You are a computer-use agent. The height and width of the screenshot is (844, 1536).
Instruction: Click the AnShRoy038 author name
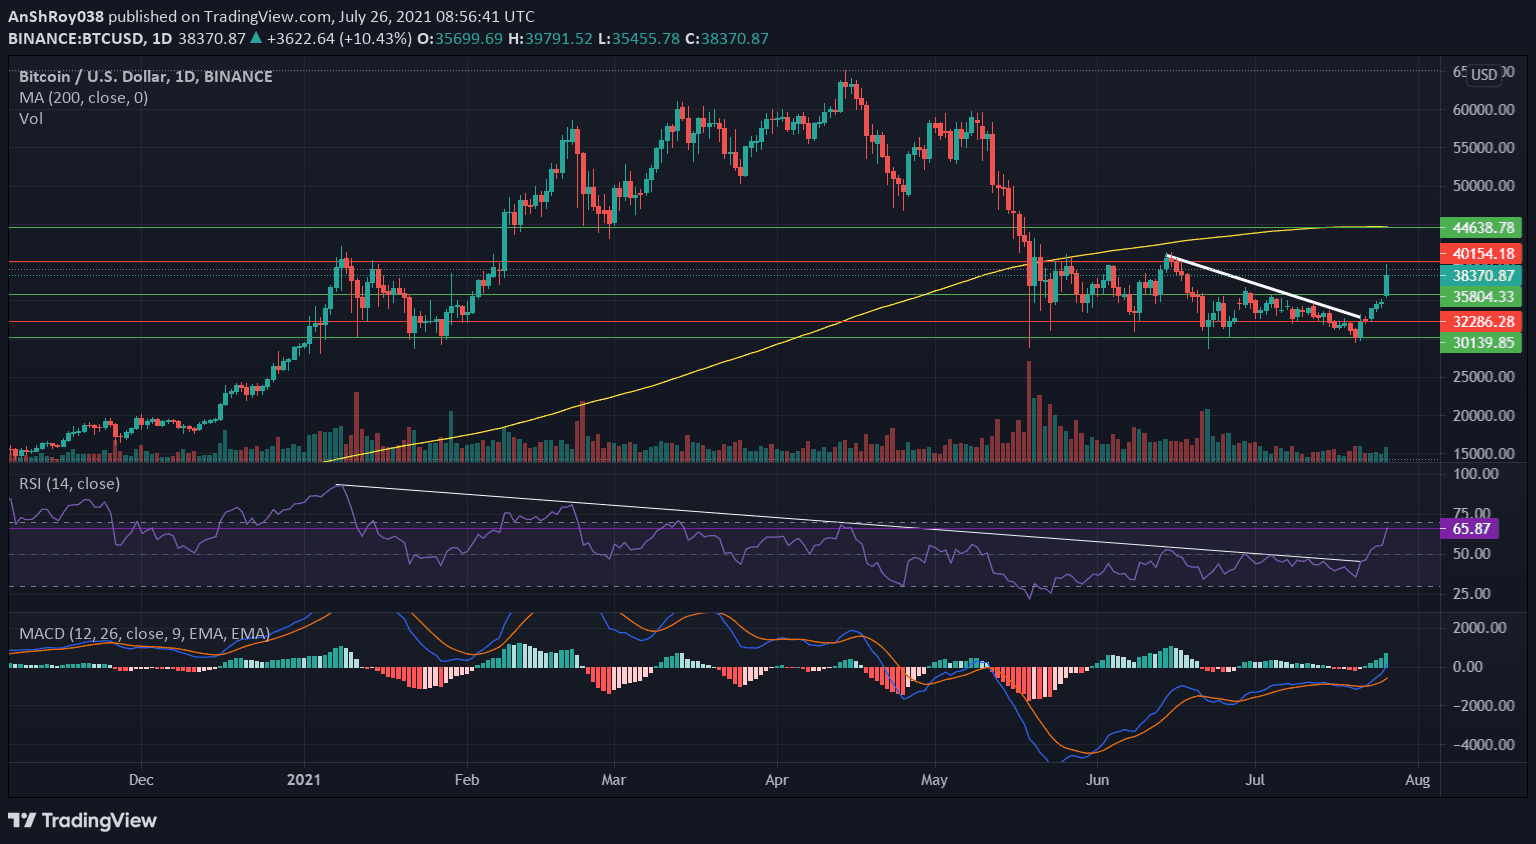[56, 17]
